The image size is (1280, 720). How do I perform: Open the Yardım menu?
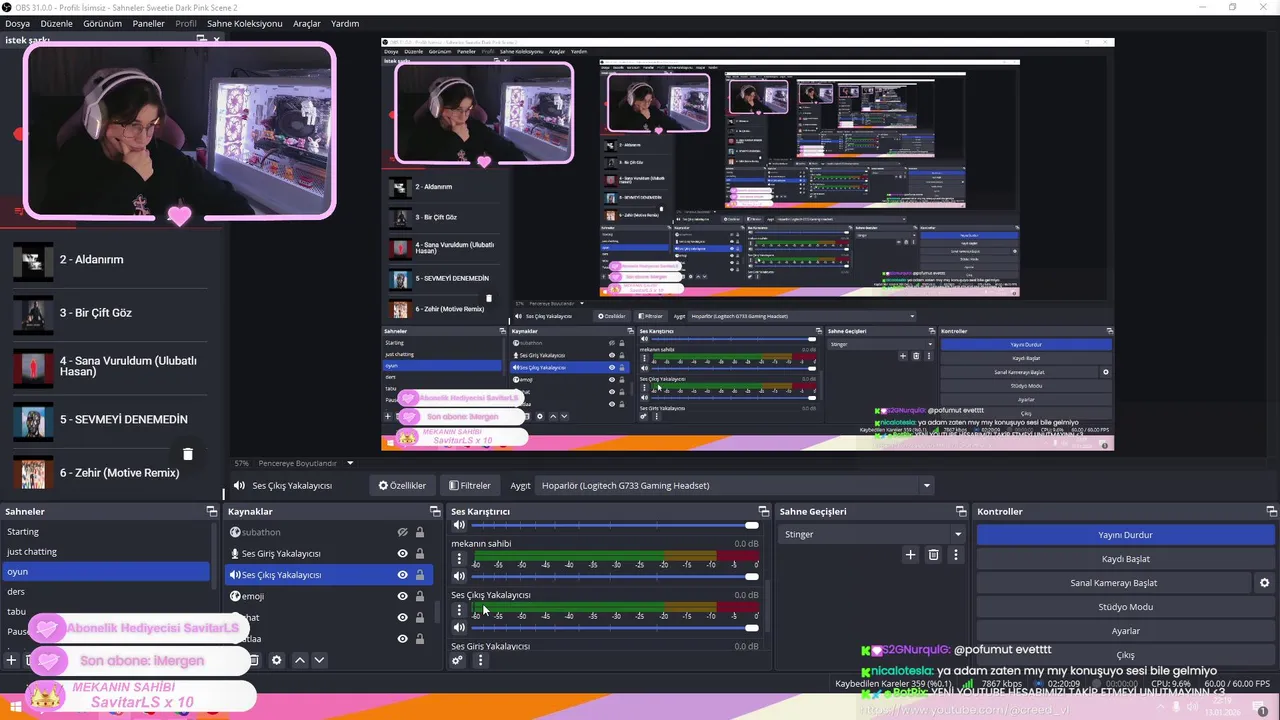[x=344, y=23]
